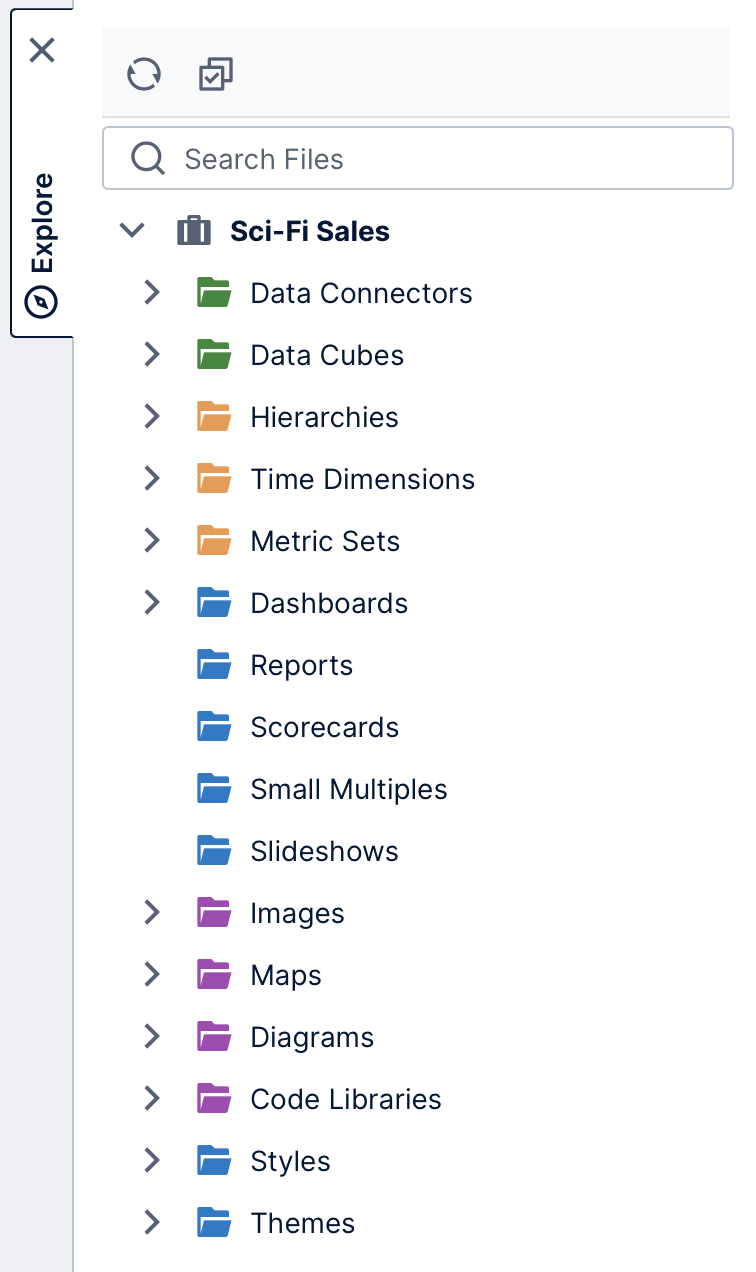Click the blue Reports folder icon
The image size is (756, 1272).
[214, 665]
